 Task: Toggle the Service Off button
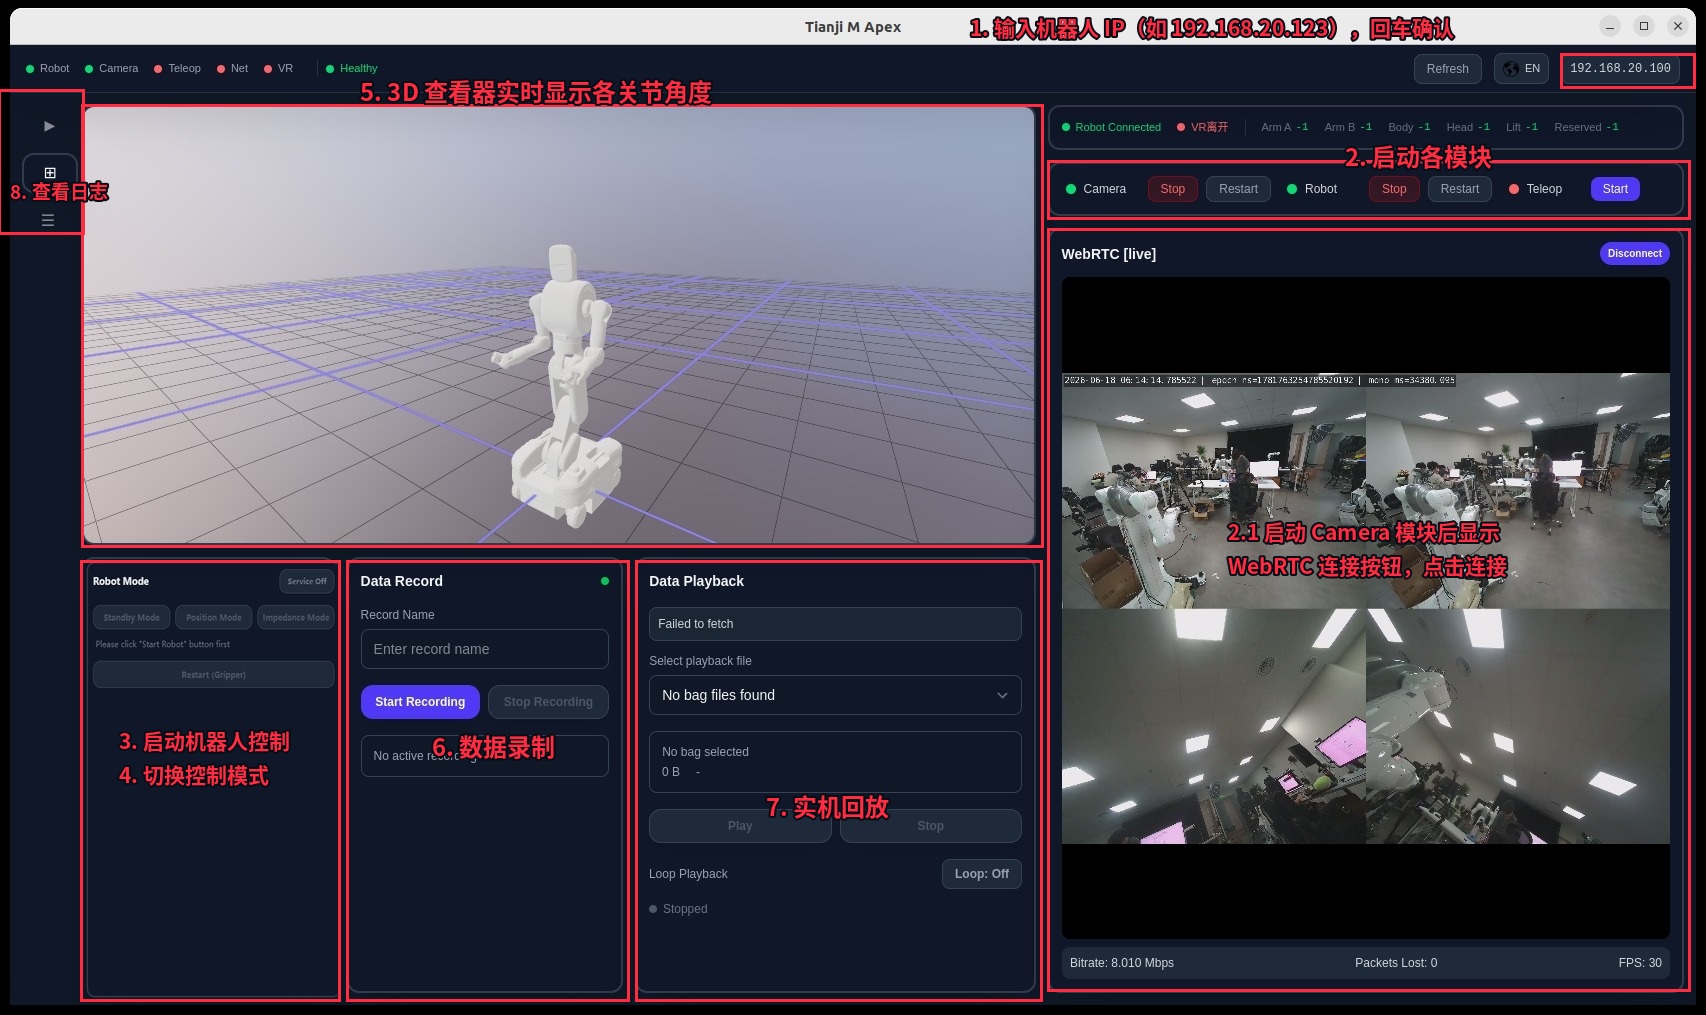307,581
